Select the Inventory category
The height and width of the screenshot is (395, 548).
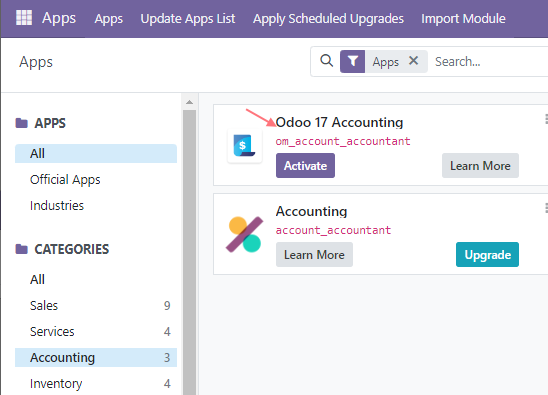[96, 383]
